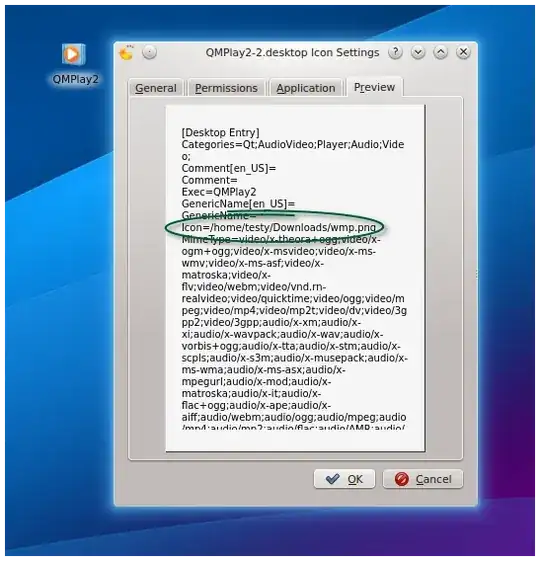Click the [Desktop Entry] header line

(220, 133)
